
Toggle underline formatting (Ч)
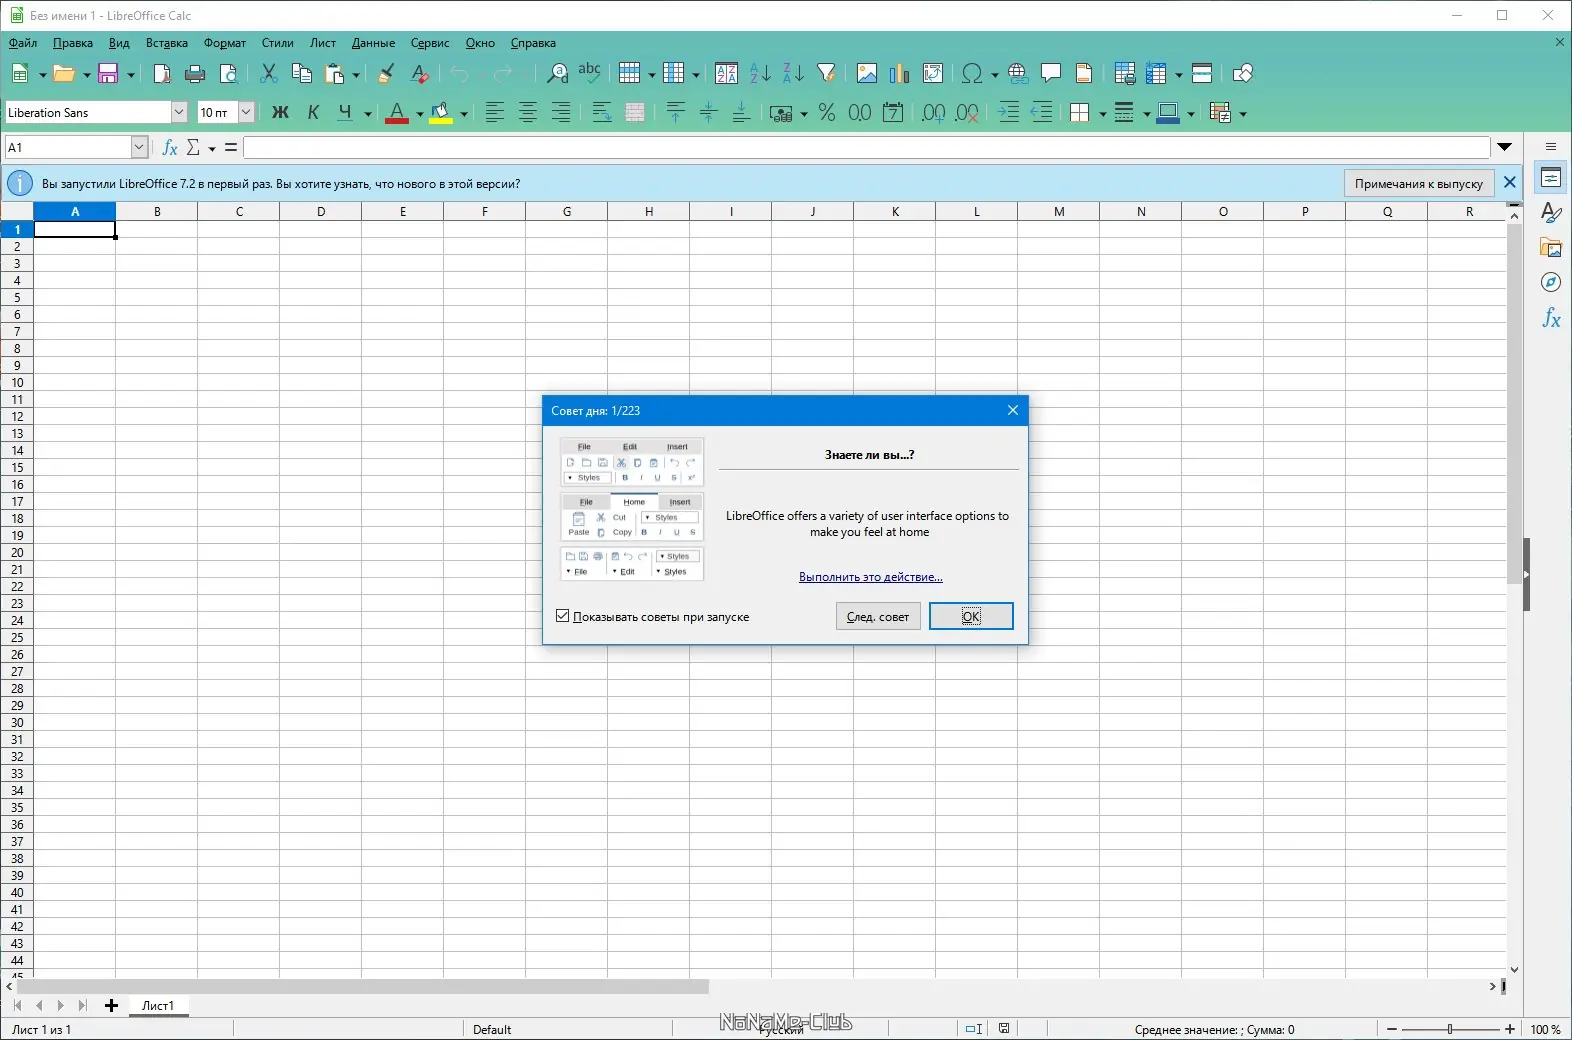tap(345, 113)
